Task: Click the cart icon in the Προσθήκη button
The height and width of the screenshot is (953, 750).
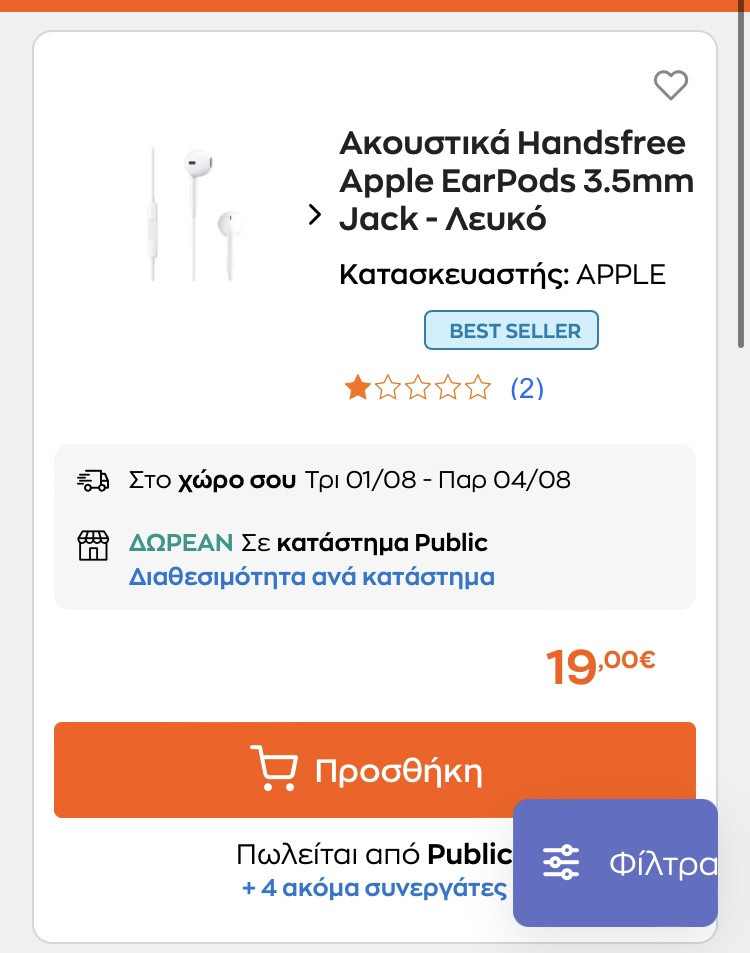Action: tap(273, 770)
